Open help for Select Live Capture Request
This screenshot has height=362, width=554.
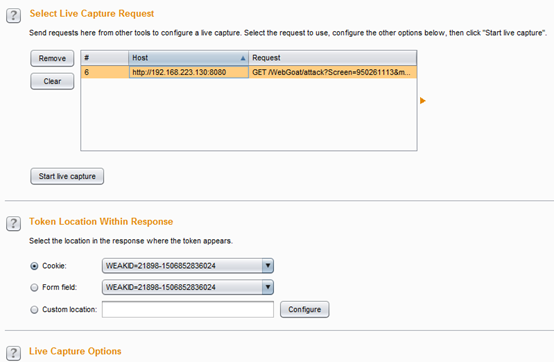[13, 16]
